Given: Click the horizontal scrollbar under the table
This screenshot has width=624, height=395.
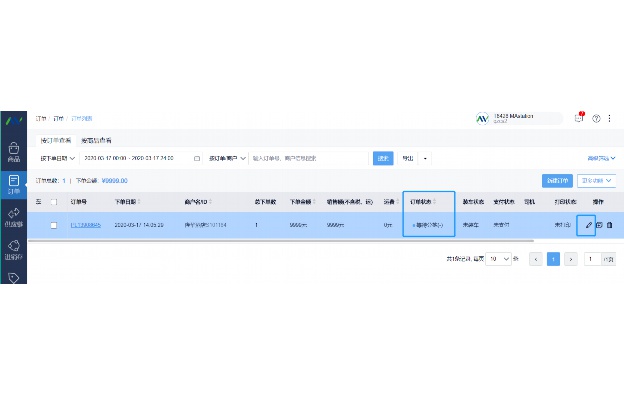Looking at the screenshot, I should click(x=281, y=241).
